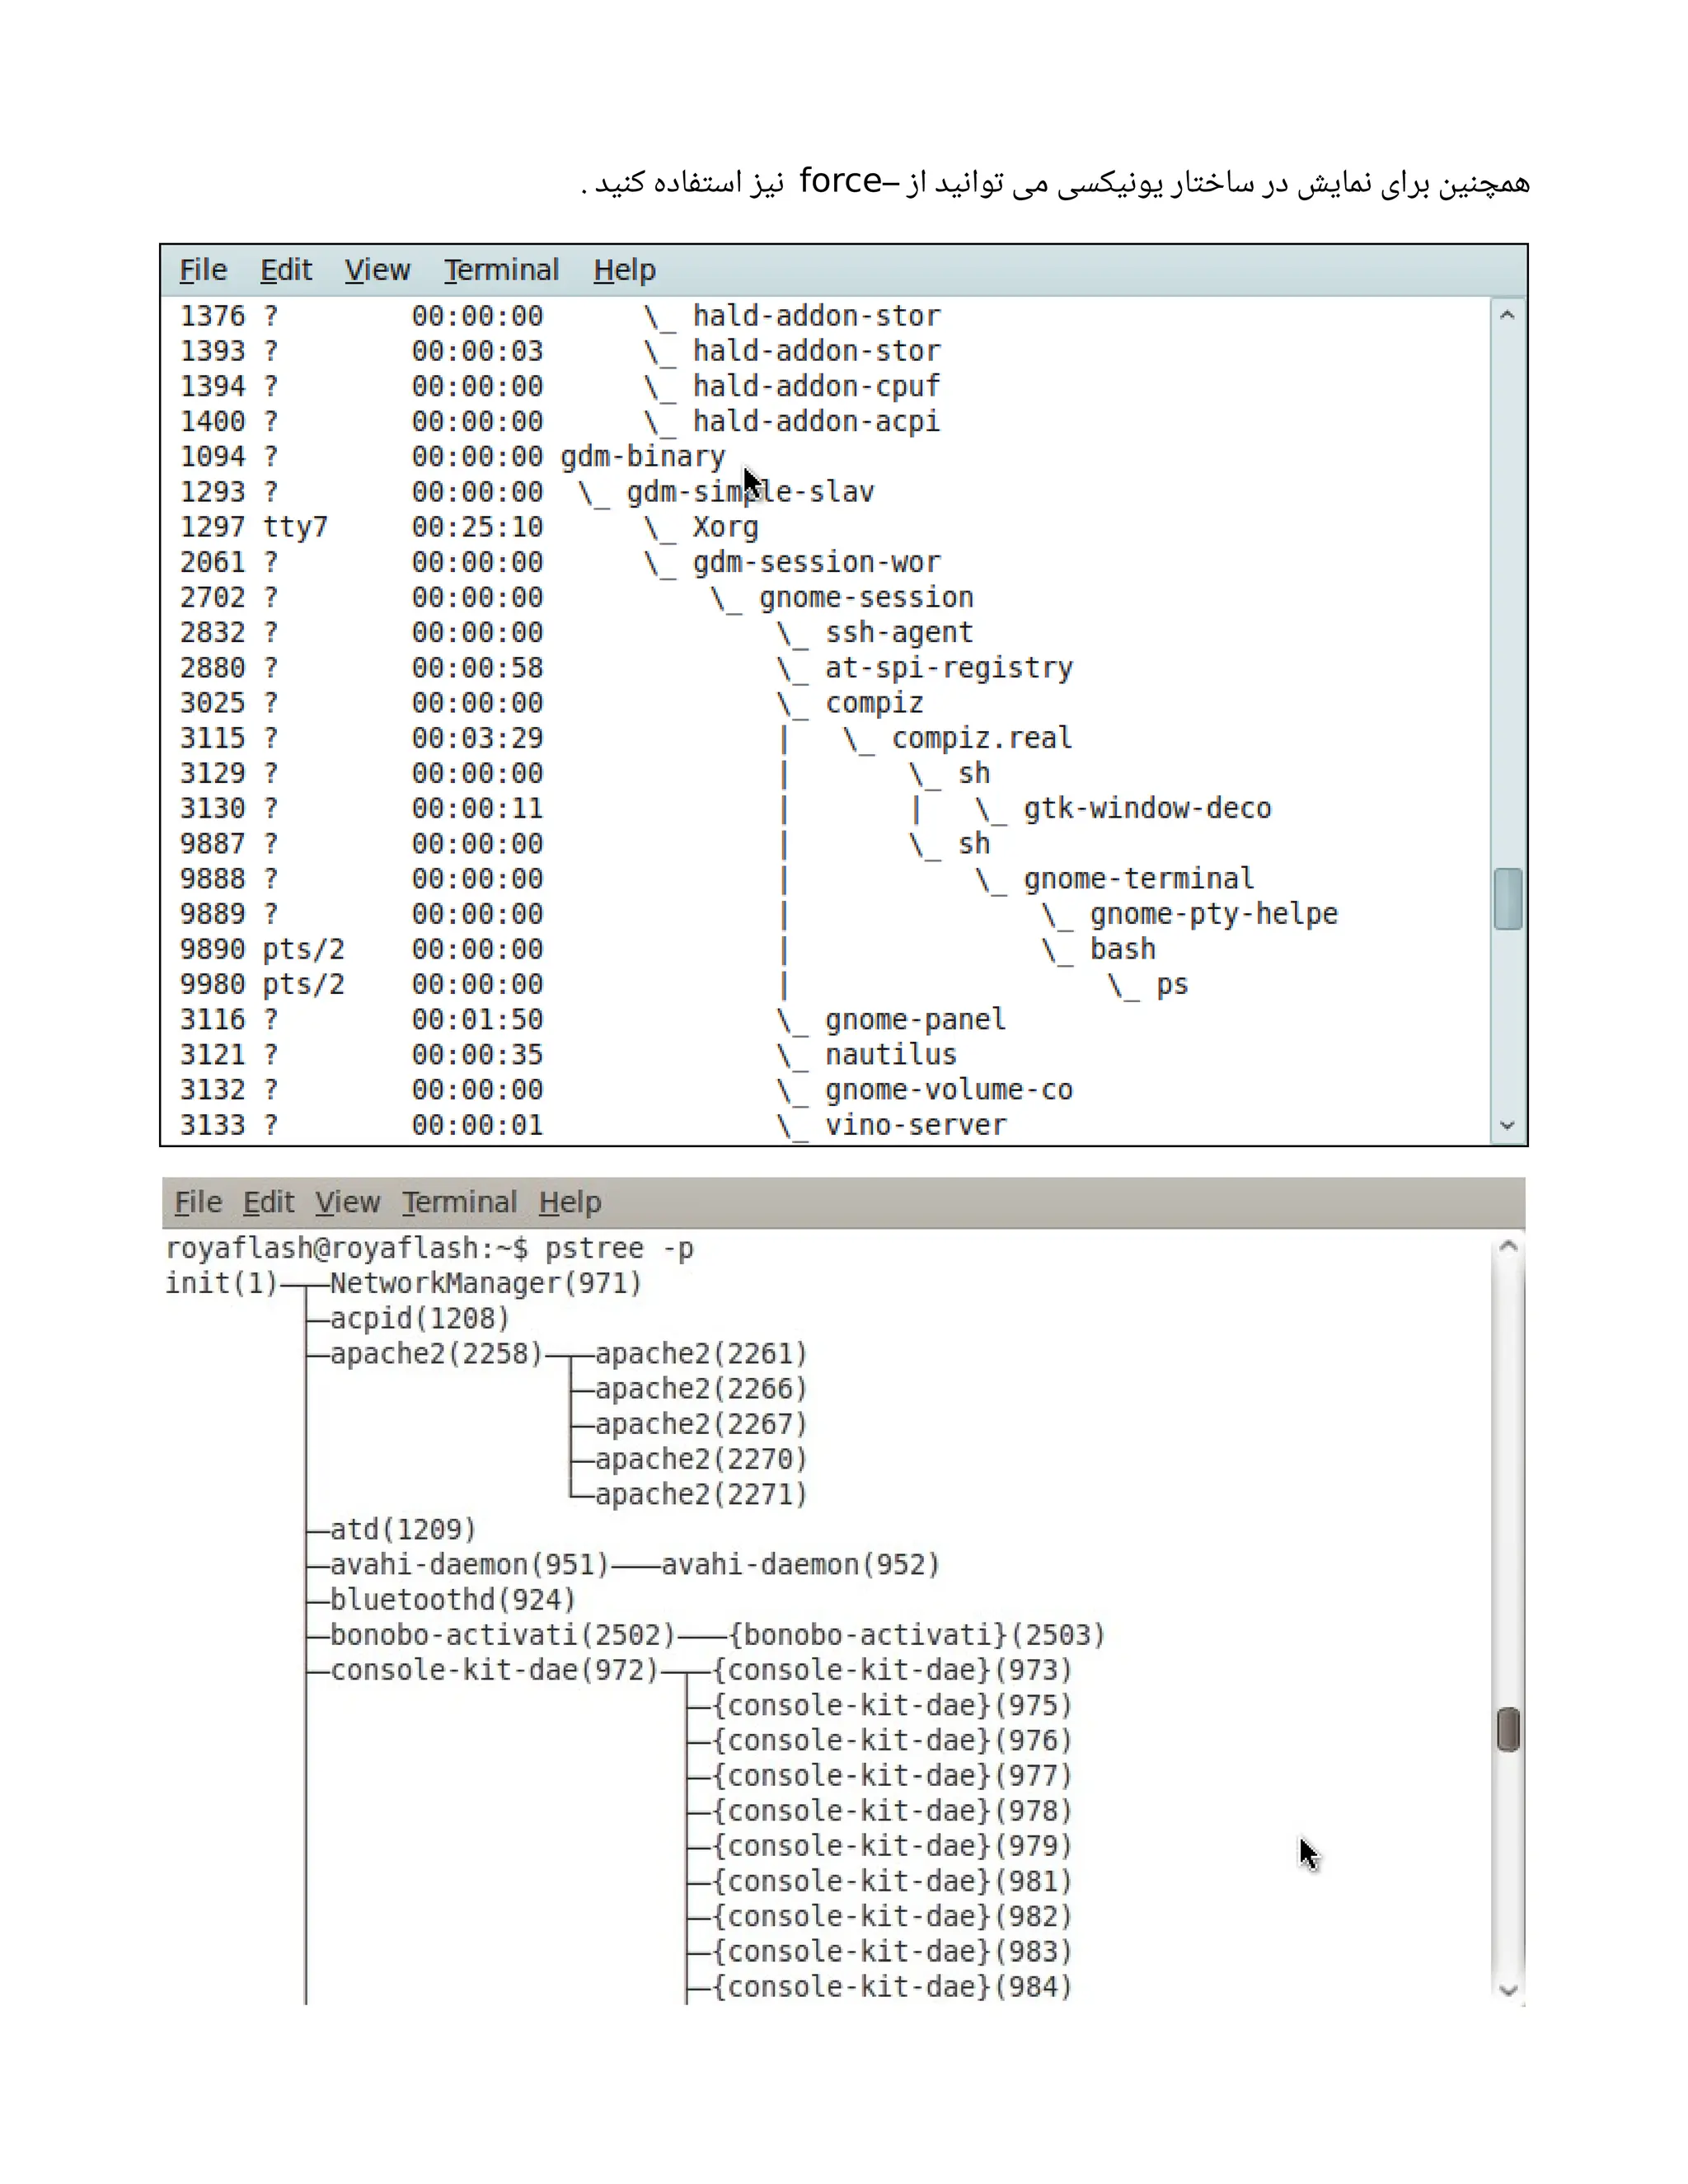Viewport: 1688px width, 2184px height.
Task: Click apache2(2258) in process tree
Action: (x=436, y=1354)
